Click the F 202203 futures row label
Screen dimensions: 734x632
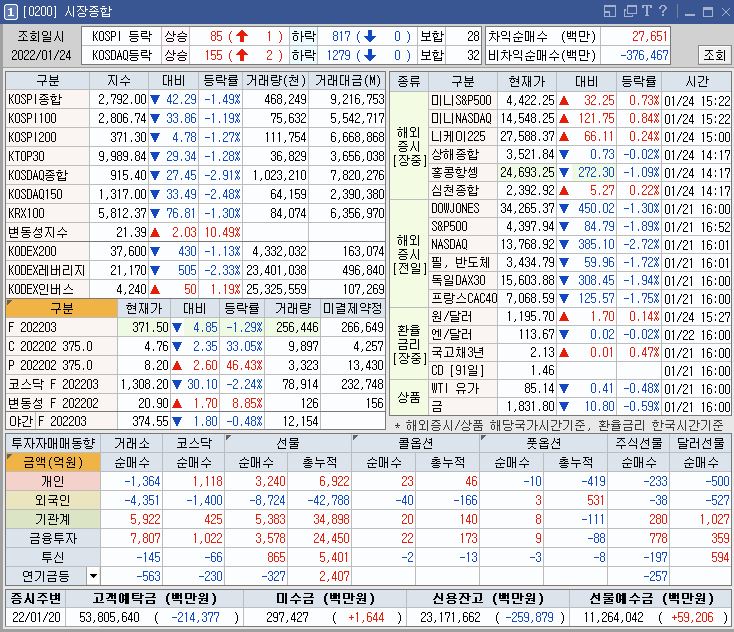[61, 327]
